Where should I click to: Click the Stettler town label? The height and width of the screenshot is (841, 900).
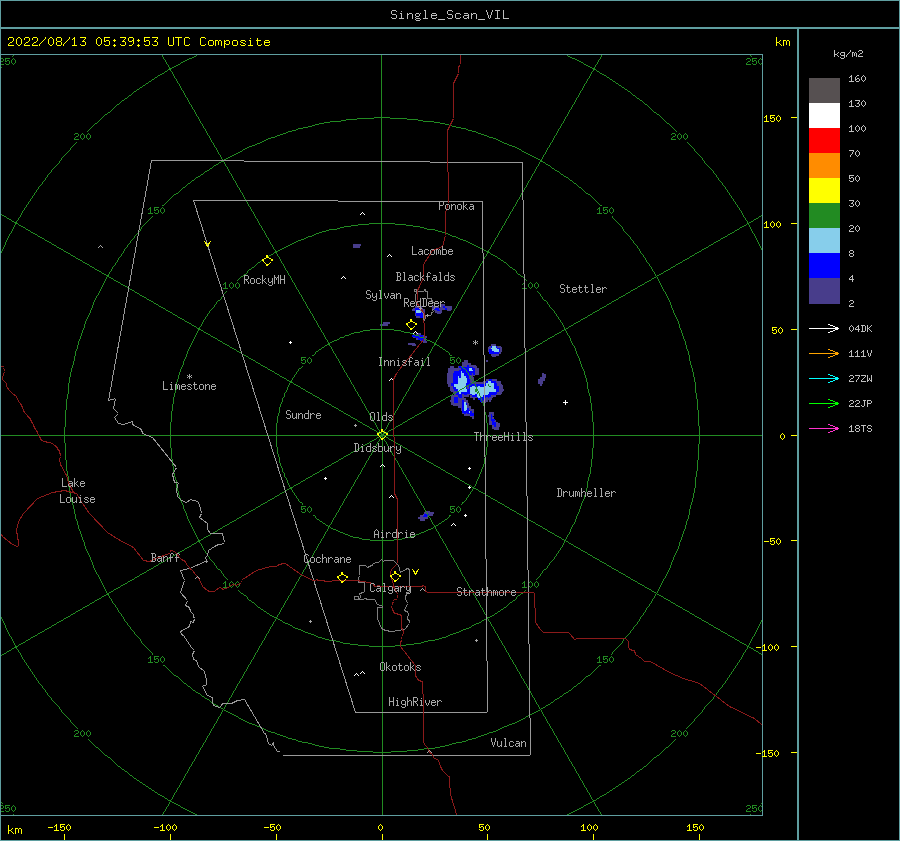click(x=583, y=289)
